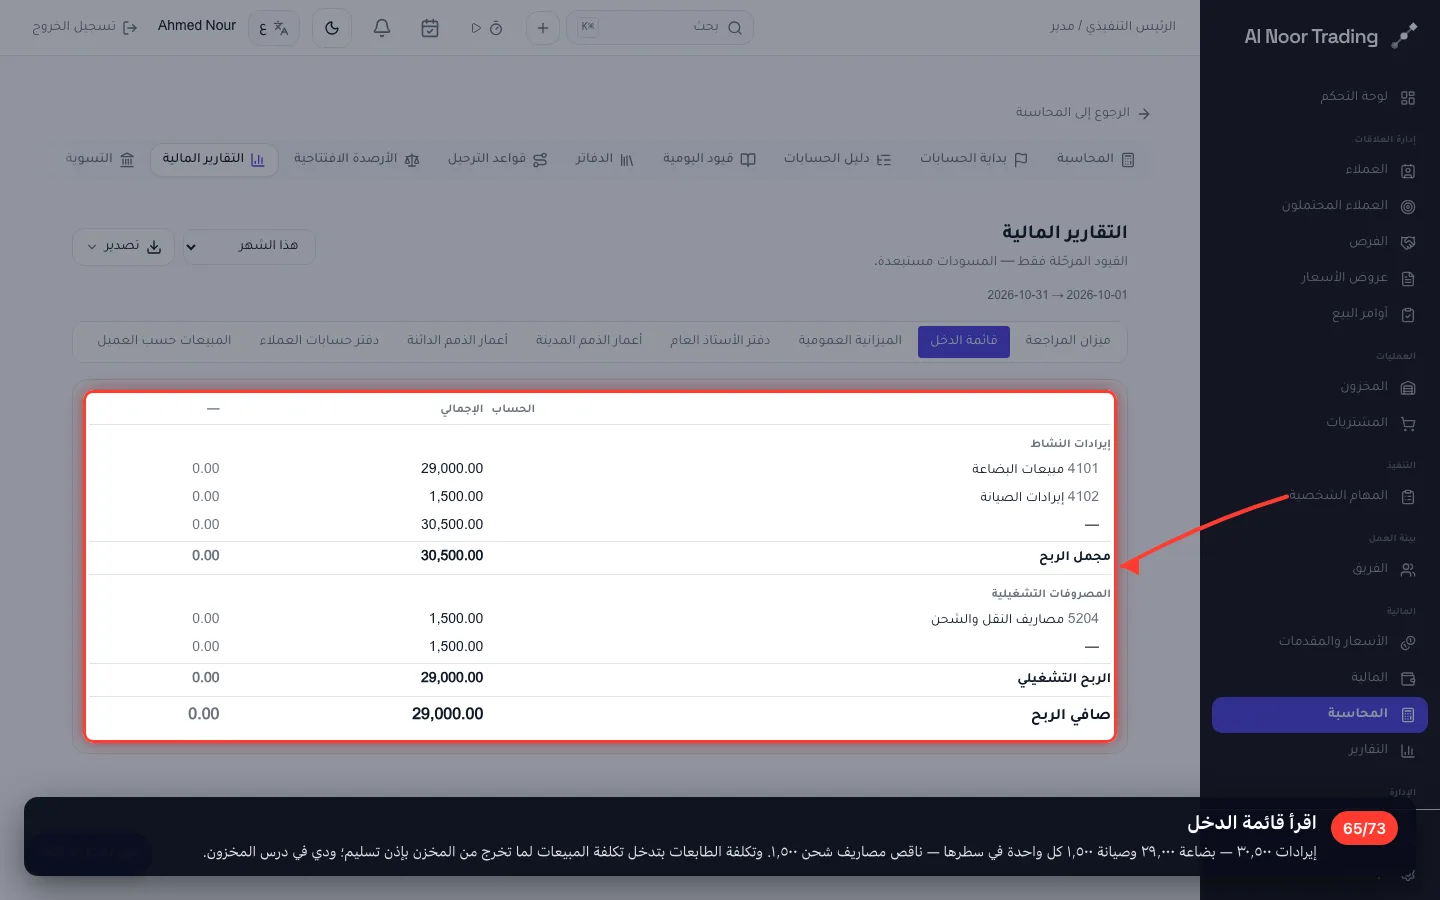
Task: Open the تصدير export dropdown
Action: 123,246
